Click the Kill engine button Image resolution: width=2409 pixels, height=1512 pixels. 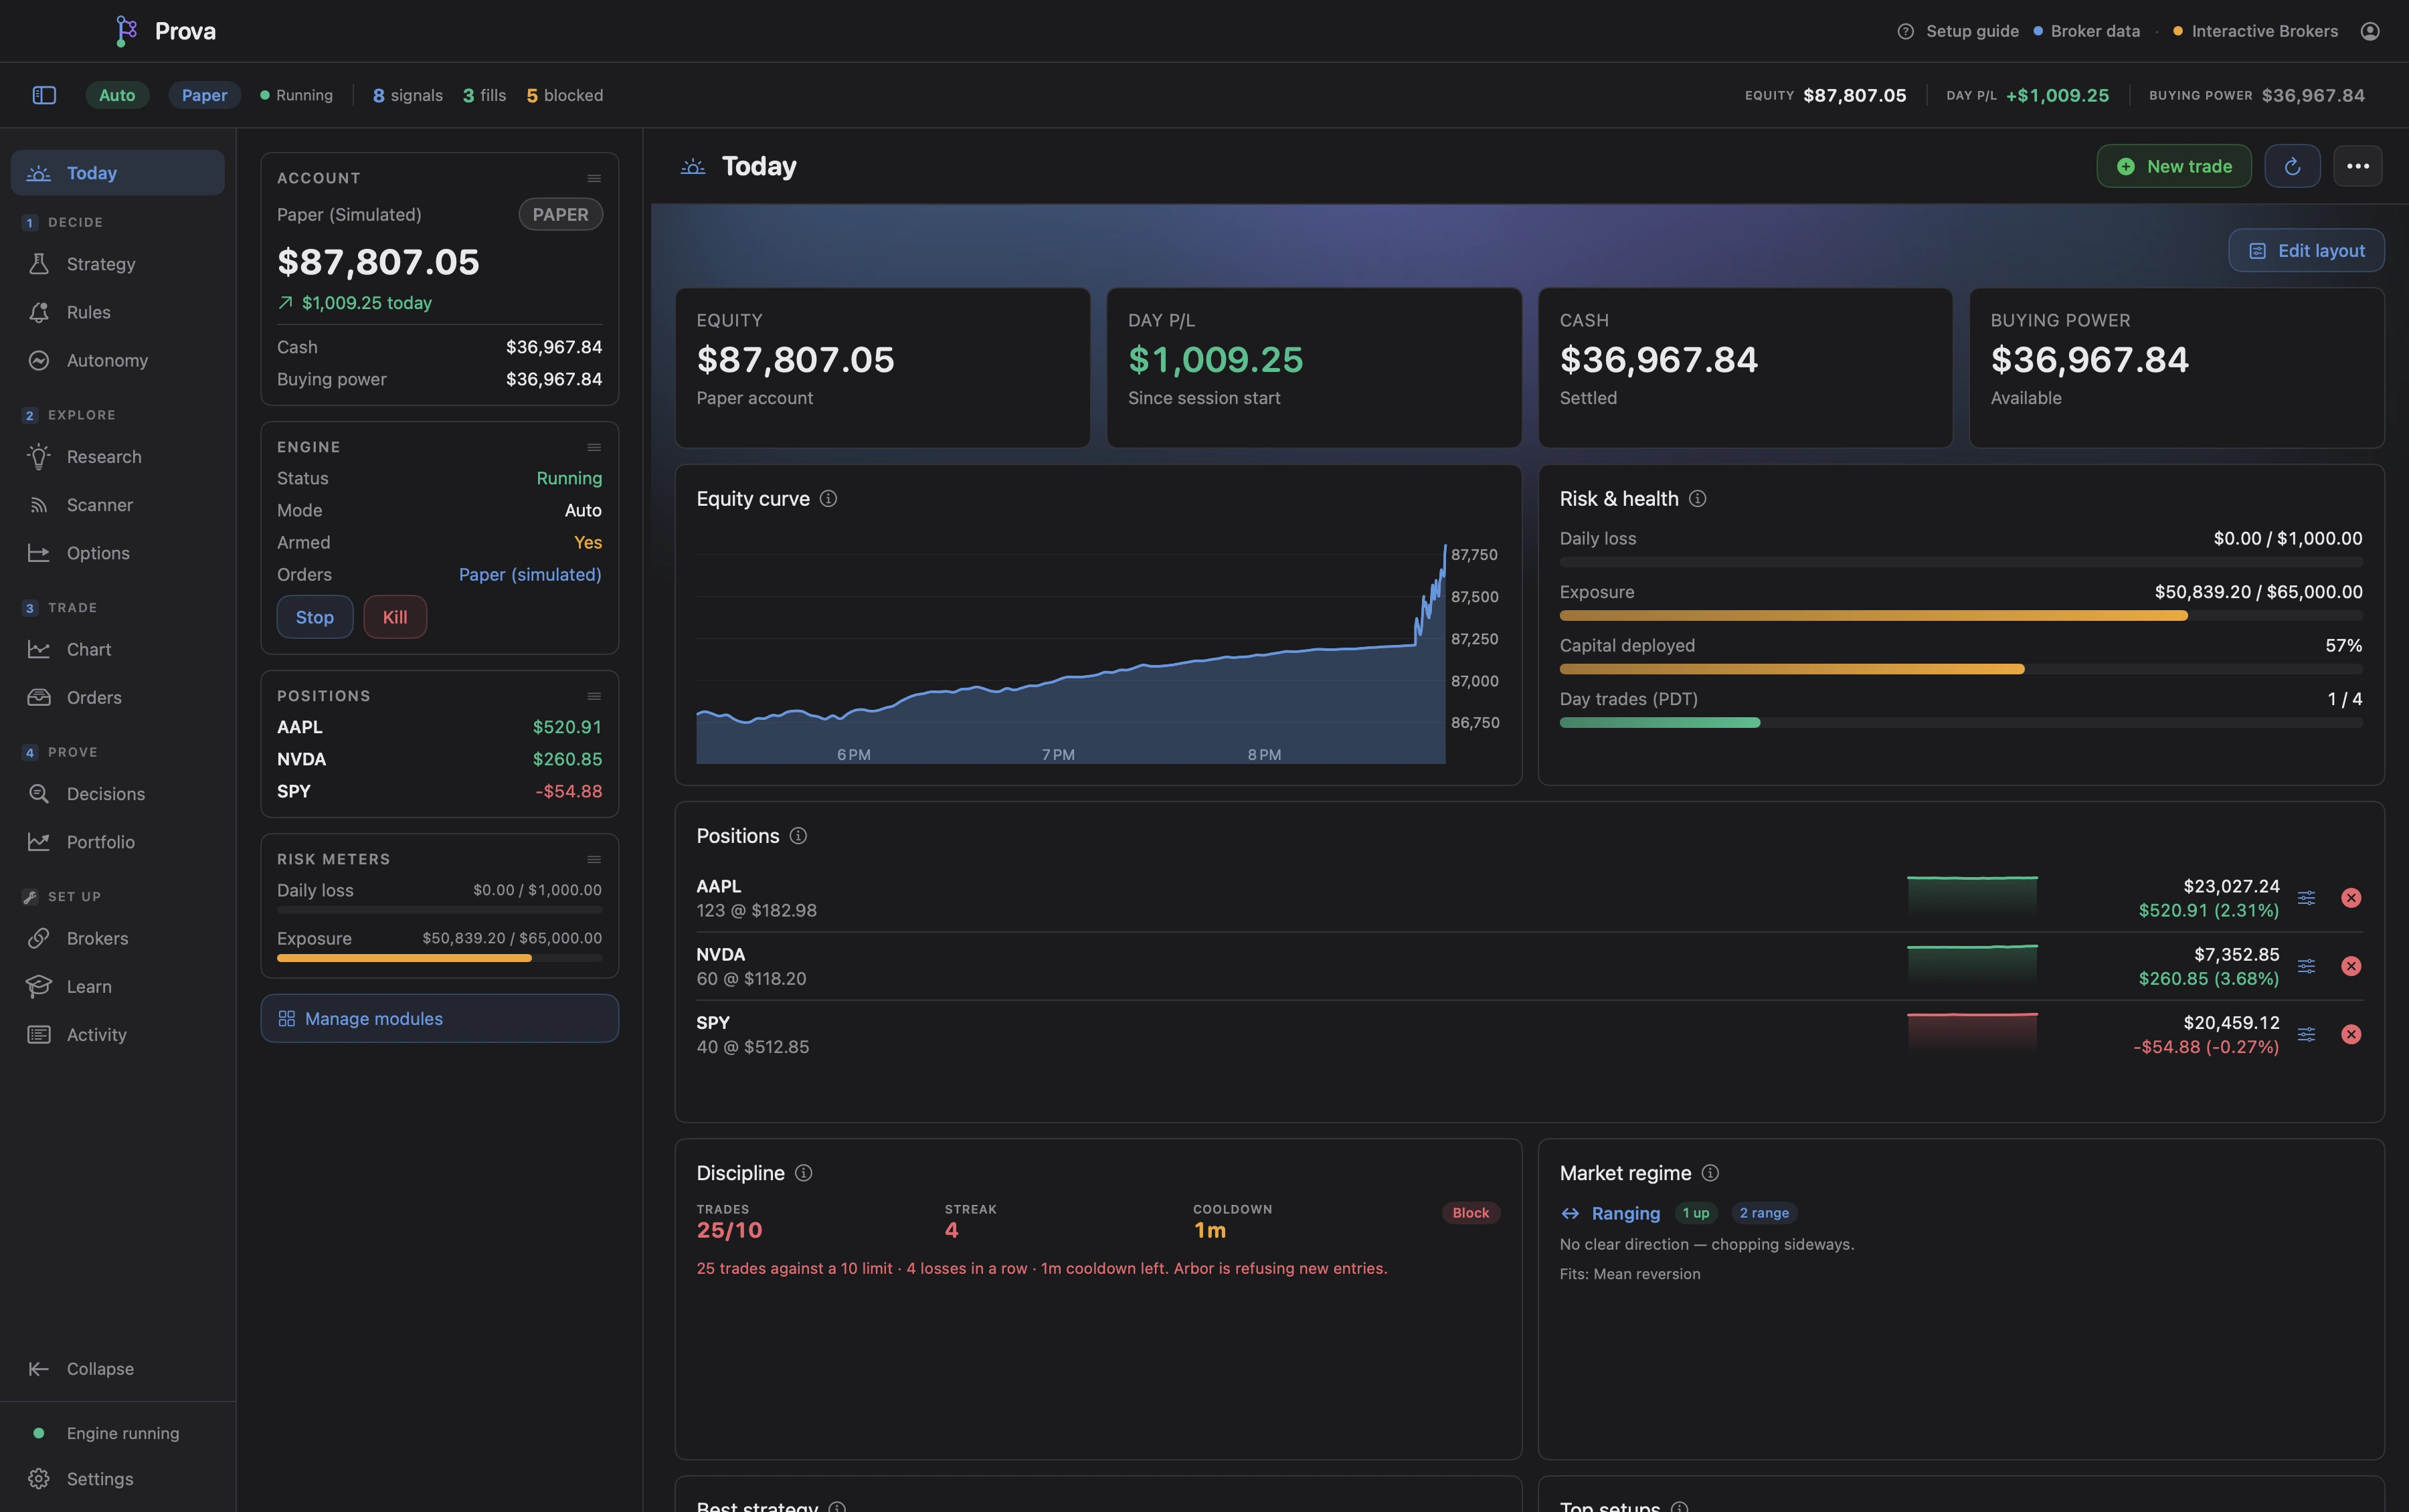(395, 617)
